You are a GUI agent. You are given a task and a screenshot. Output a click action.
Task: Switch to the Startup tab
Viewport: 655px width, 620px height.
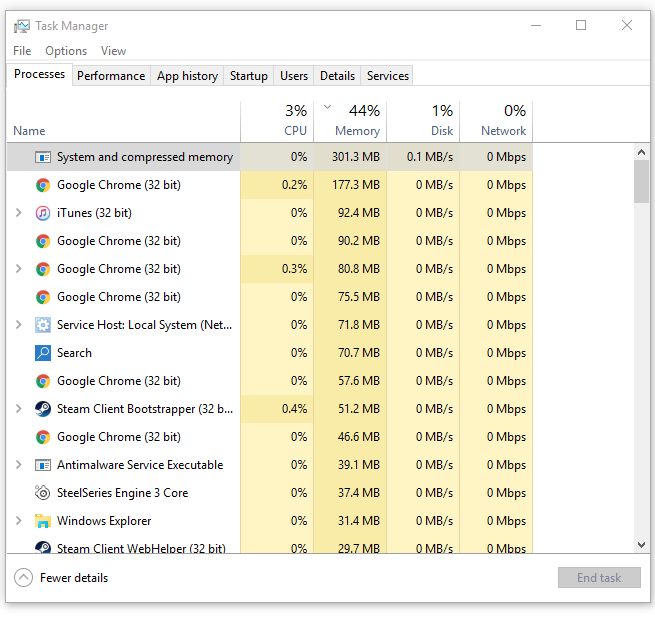pos(249,76)
